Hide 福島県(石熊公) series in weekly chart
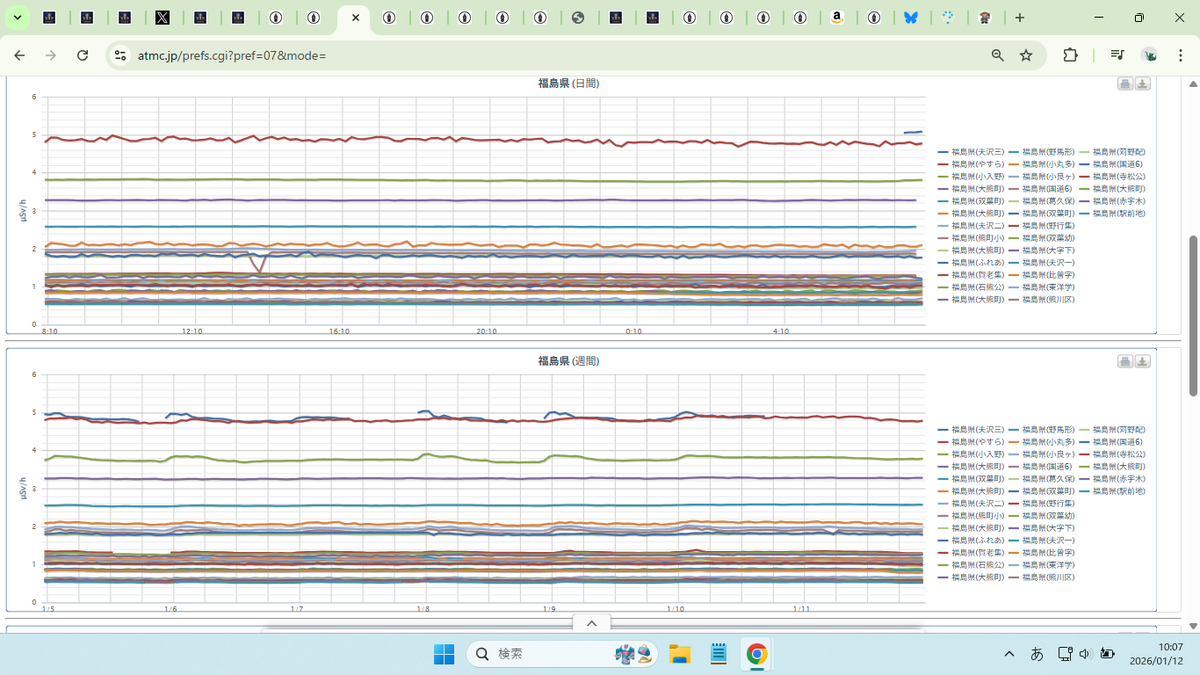Image resolution: width=1200 pixels, height=675 pixels. tap(971, 565)
